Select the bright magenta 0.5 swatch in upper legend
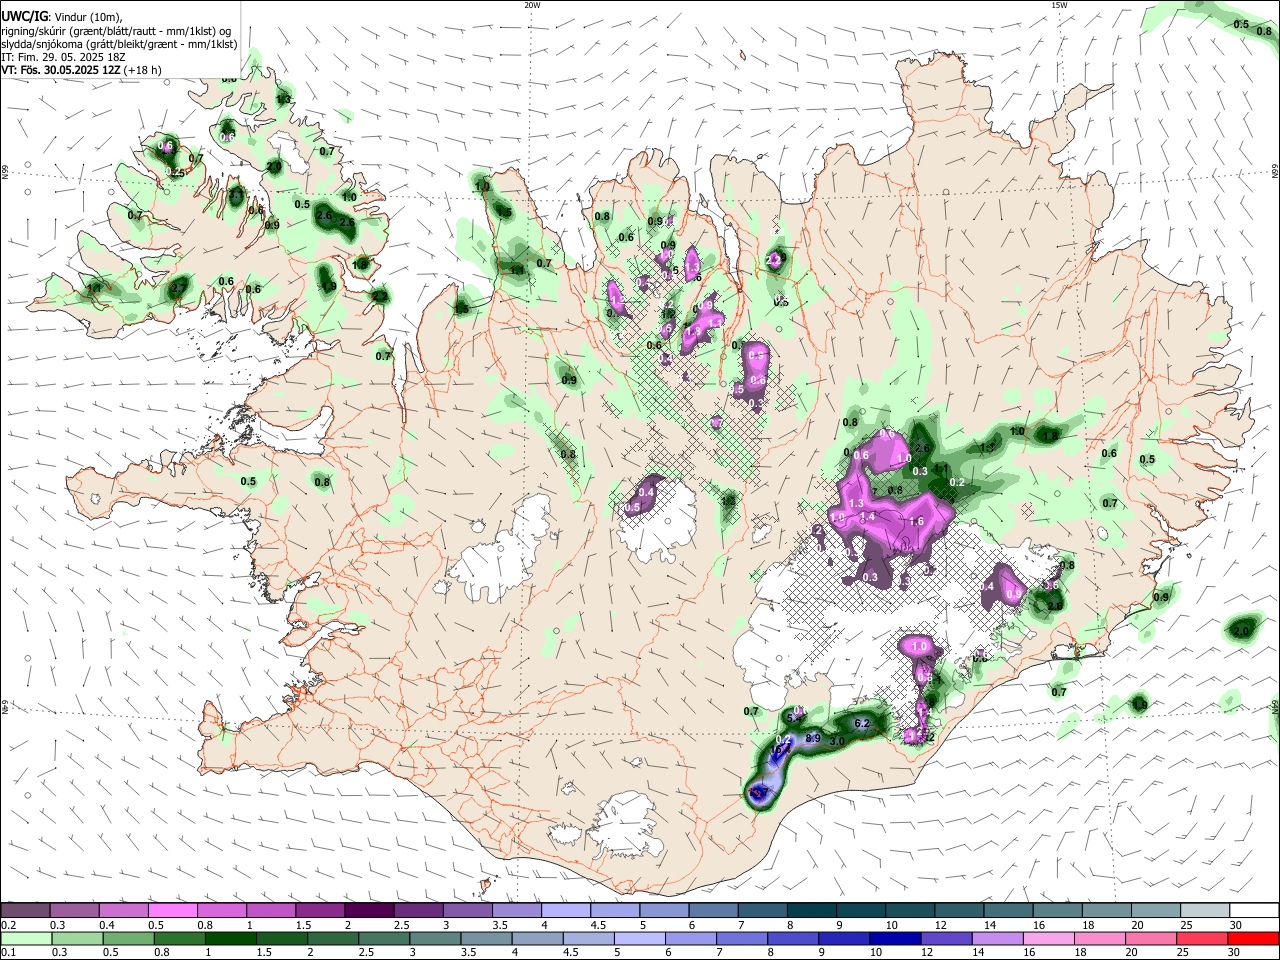Image resolution: width=1280 pixels, height=960 pixels. [172, 911]
